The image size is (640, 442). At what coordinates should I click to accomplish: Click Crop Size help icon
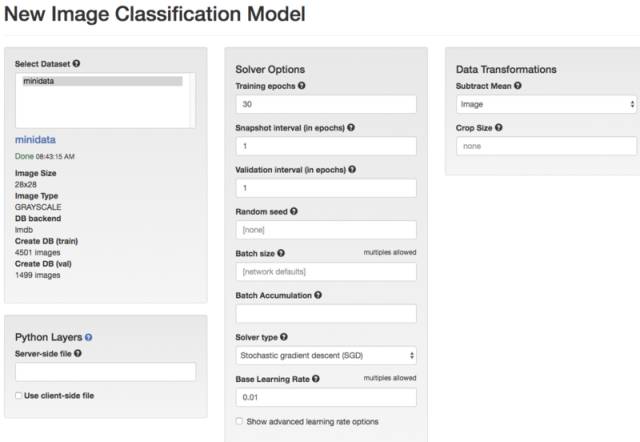[x=499, y=128]
